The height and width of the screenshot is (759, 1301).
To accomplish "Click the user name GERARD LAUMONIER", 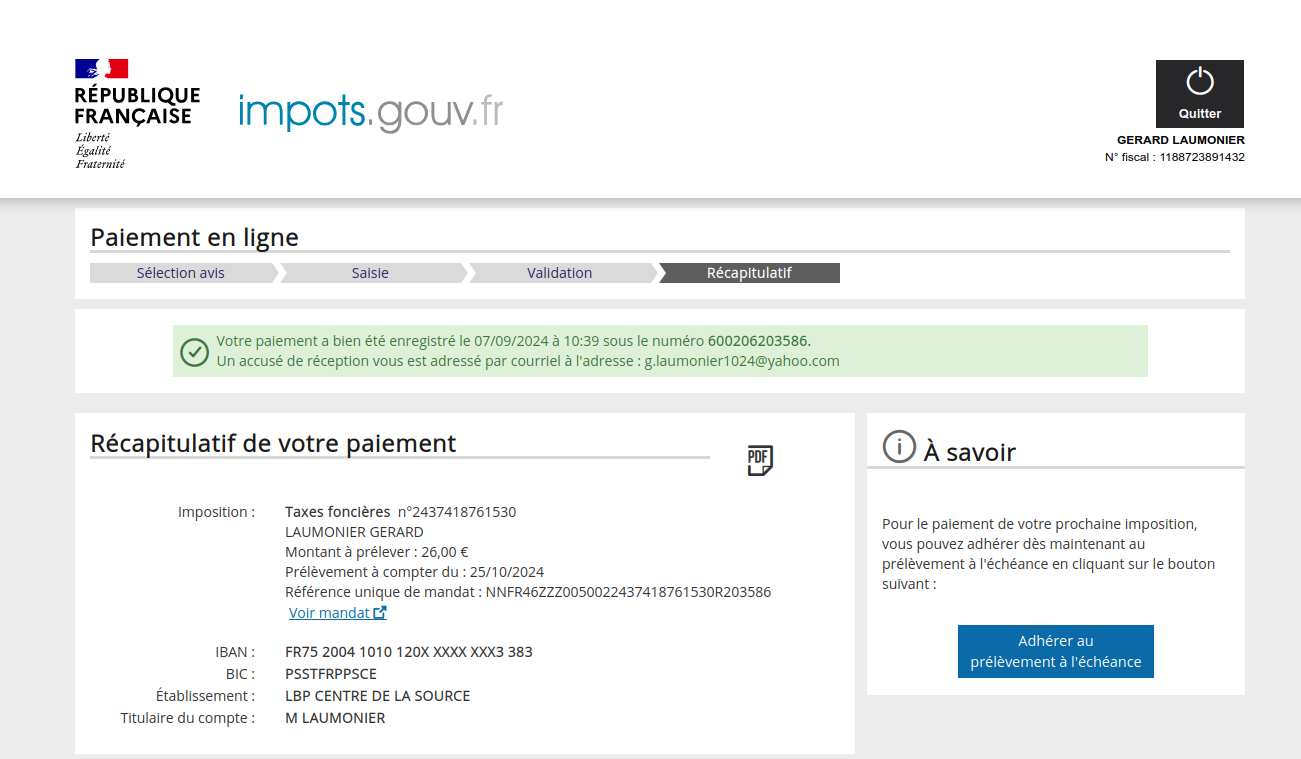I will click(x=1180, y=140).
